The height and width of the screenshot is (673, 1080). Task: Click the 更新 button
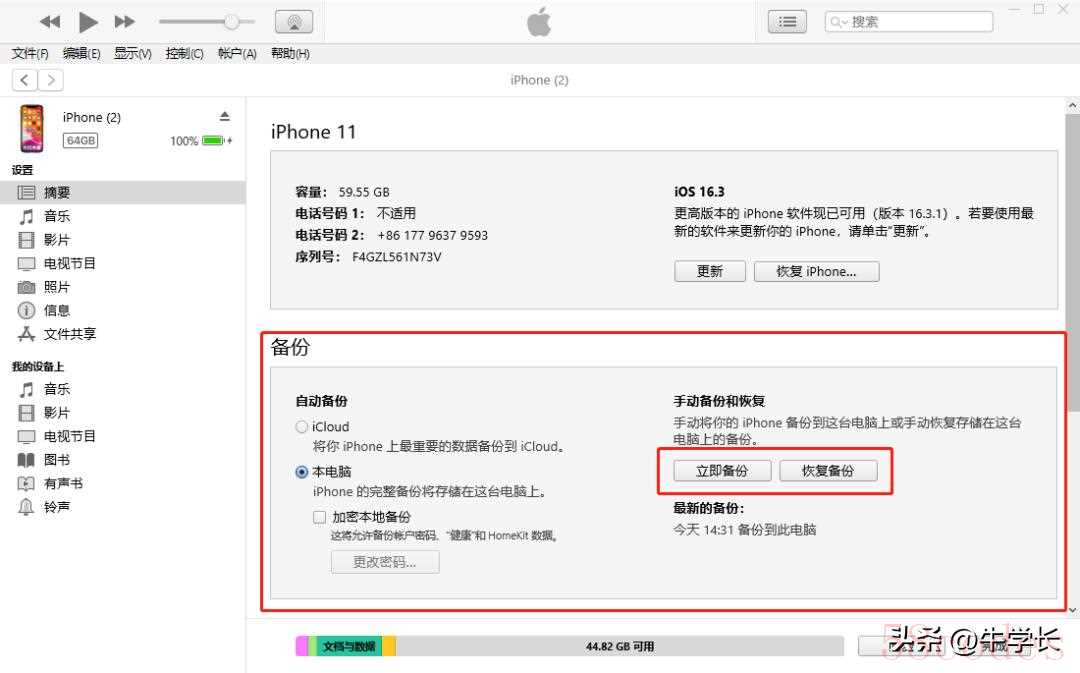coord(709,271)
